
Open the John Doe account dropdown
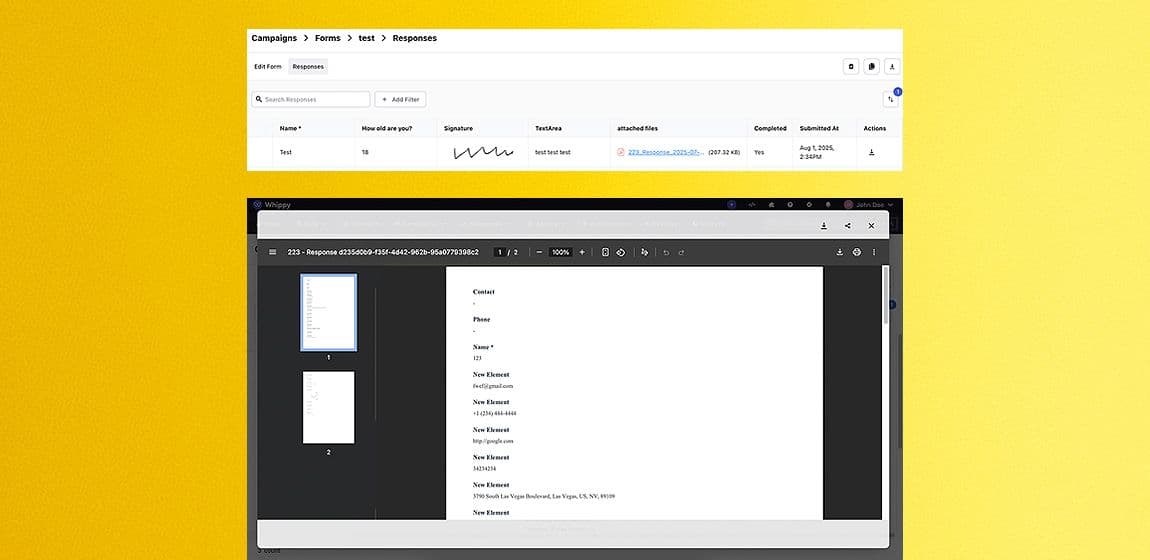pos(868,205)
